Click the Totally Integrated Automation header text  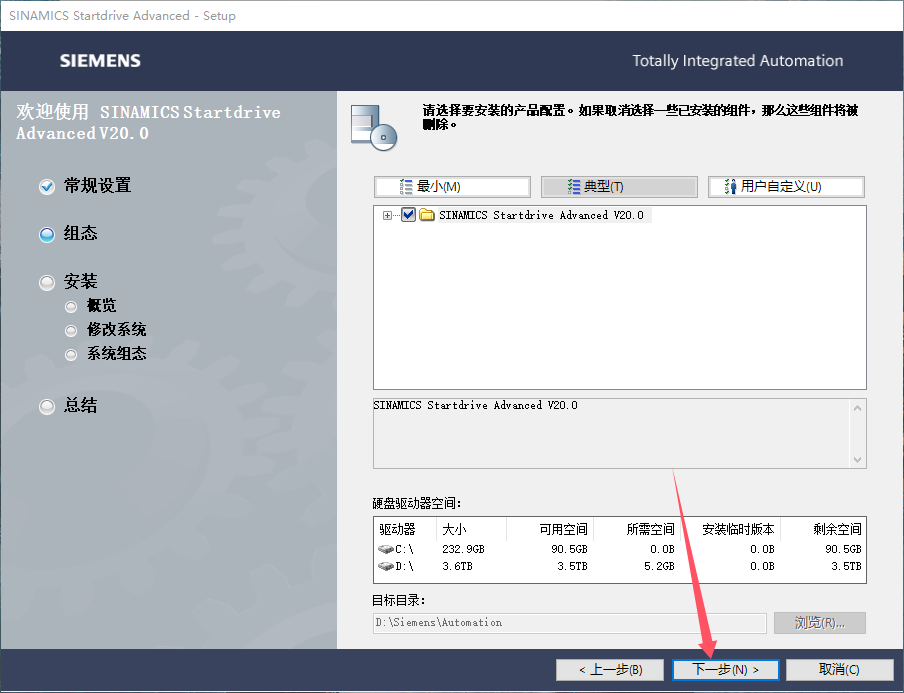pyautogui.click(x=737, y=61)
